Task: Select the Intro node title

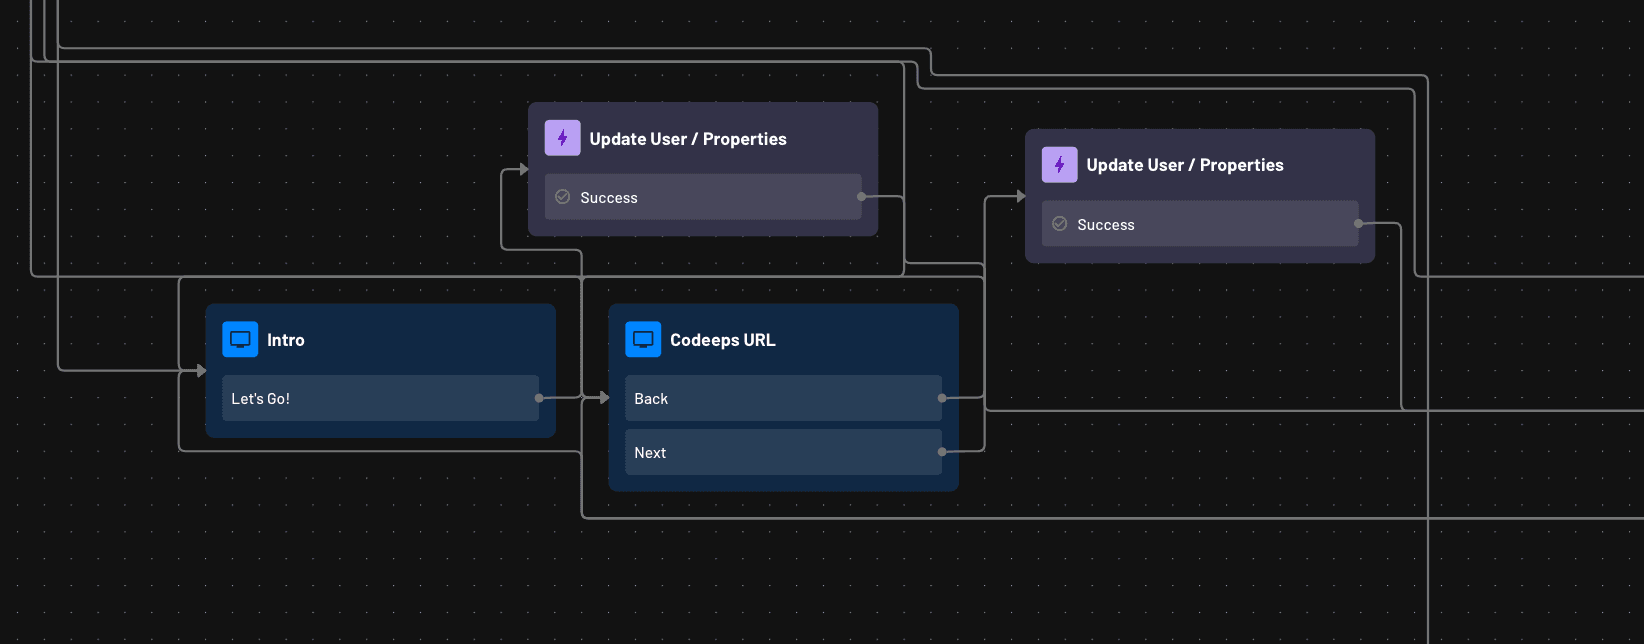Action: 286,340
